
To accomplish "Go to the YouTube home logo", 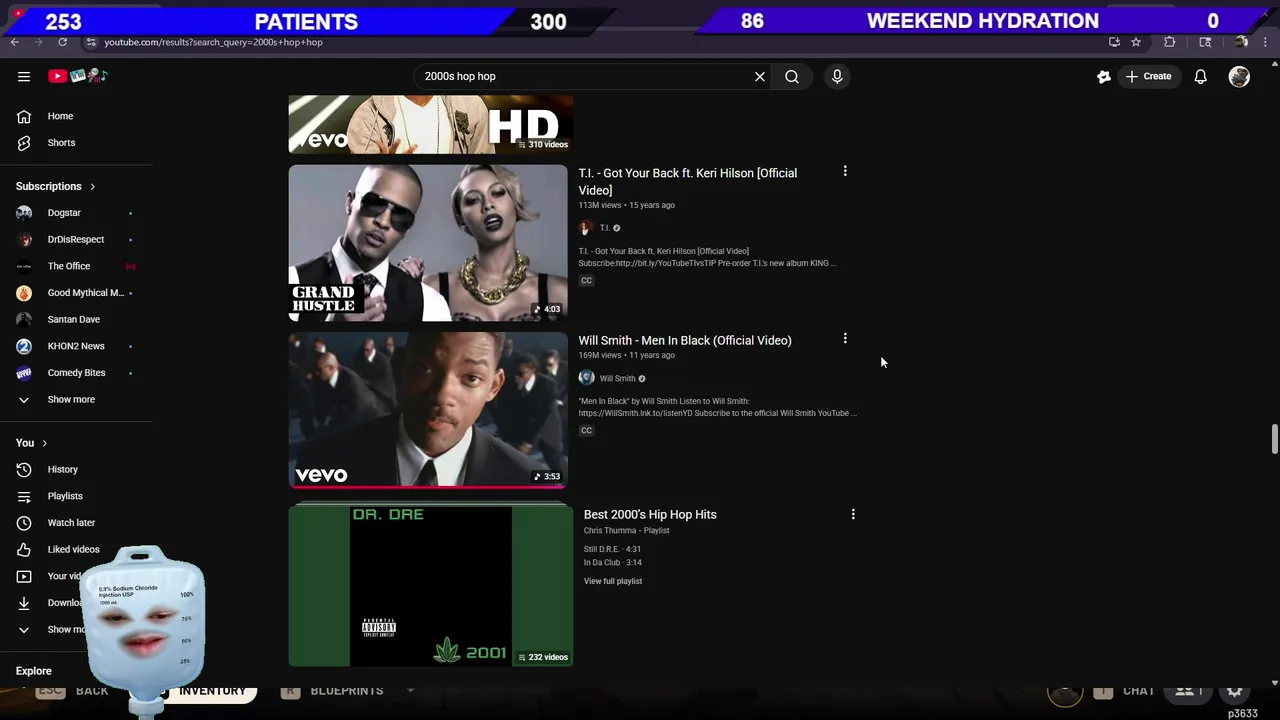I will click(x=78, y=76).
